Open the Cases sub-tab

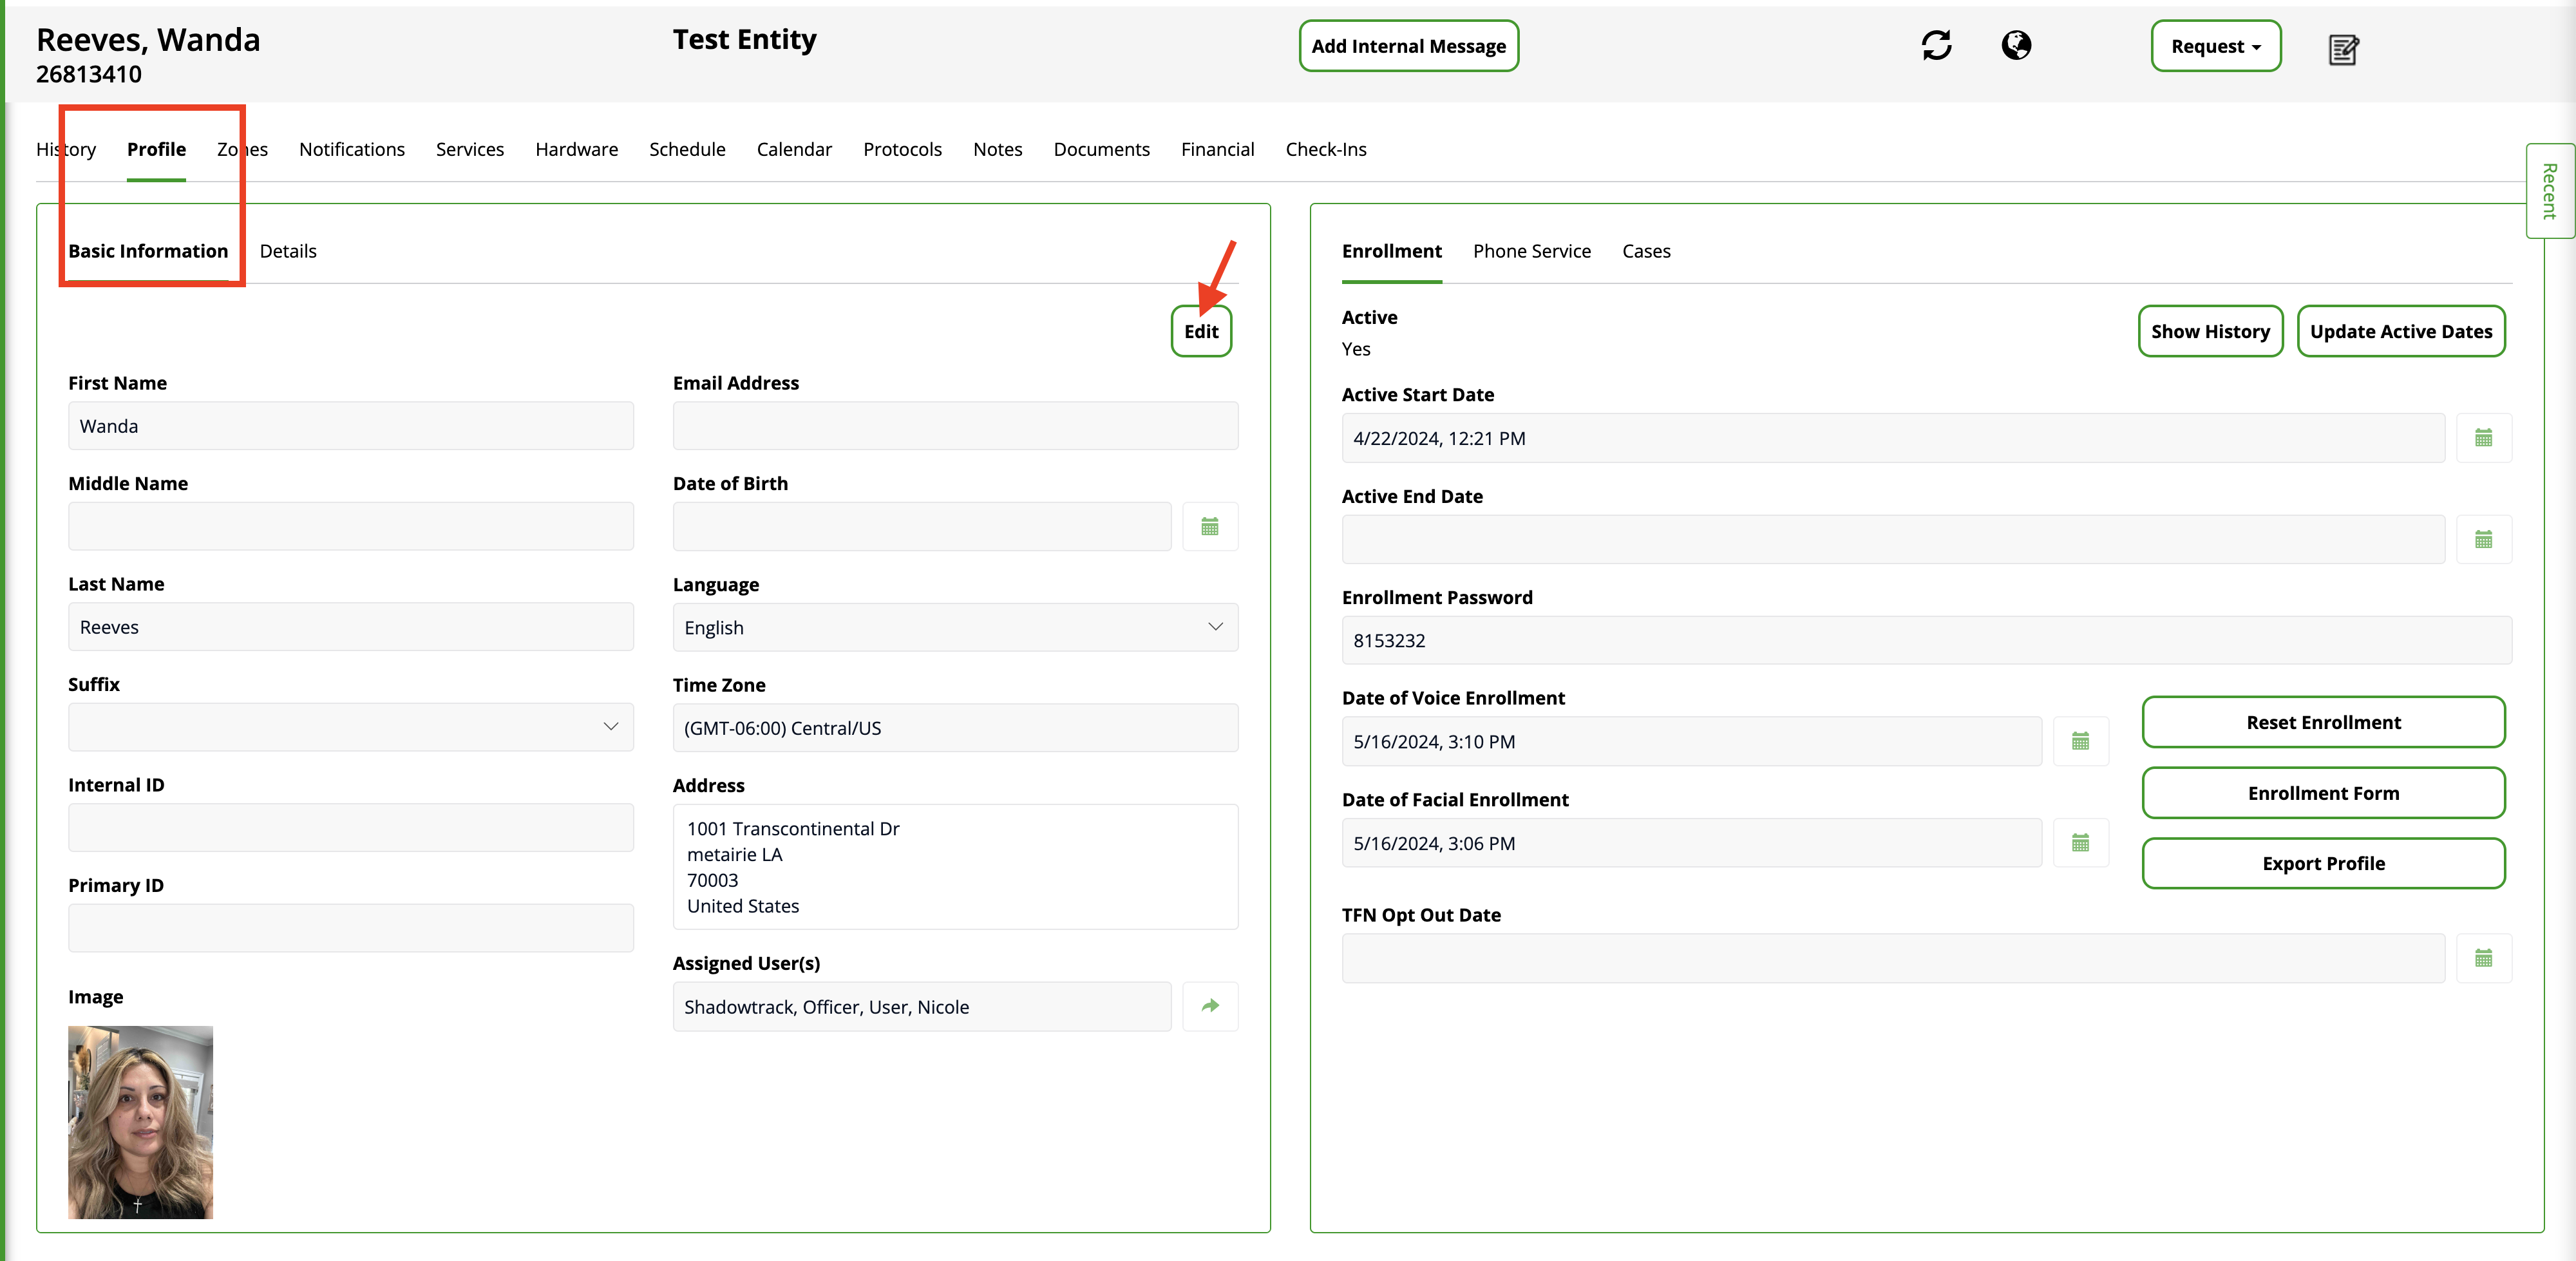(x=1646, y=251)
